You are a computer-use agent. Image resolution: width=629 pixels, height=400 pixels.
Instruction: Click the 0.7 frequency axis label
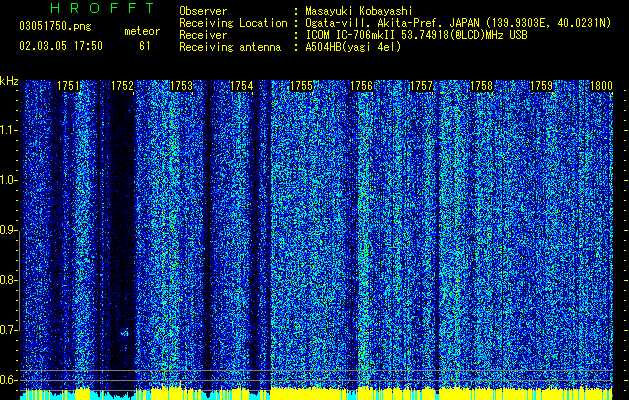(8, 330)
